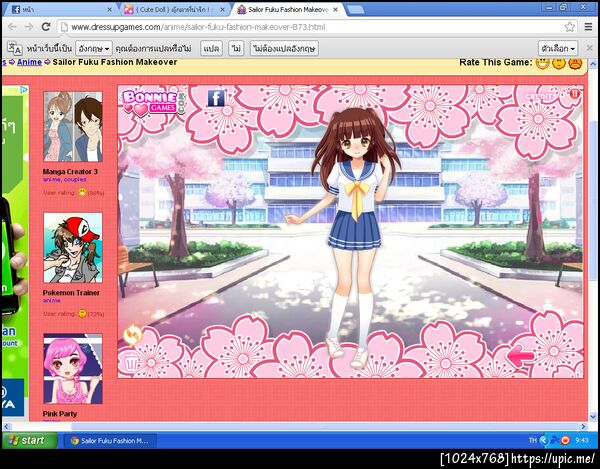This screenshot has height=469, width=600.
Task: Open the Pink Party game thumbnail
Action: [x=73, y=368]
